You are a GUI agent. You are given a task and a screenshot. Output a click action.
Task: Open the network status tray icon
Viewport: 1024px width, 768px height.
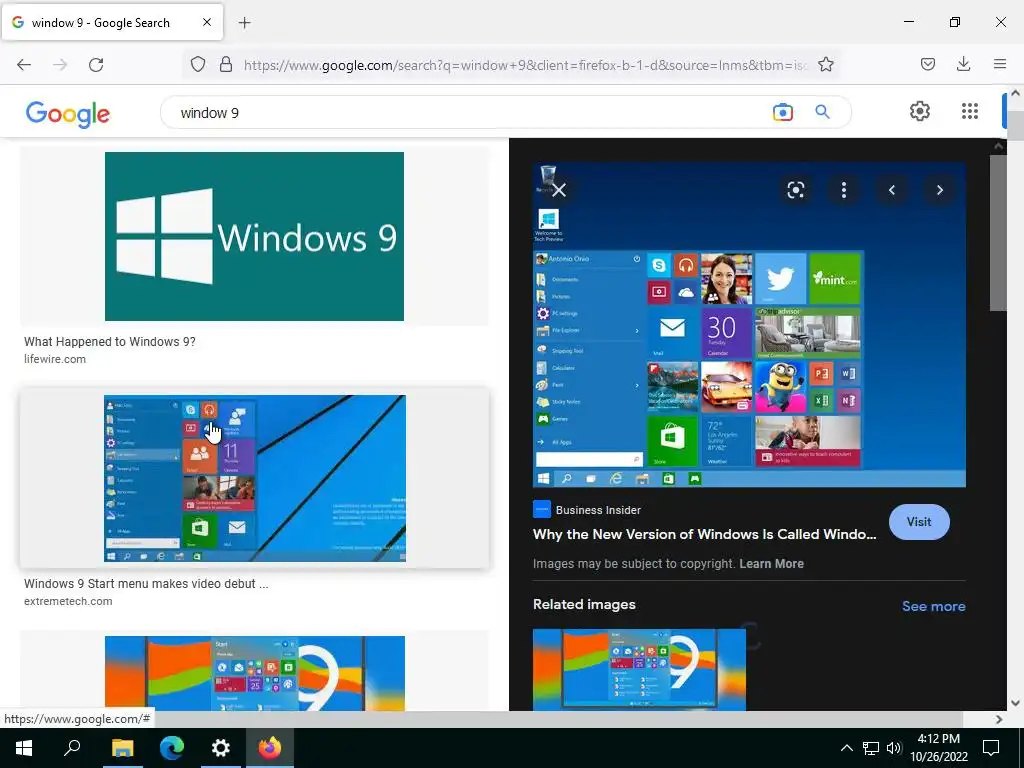click(871, 748)
